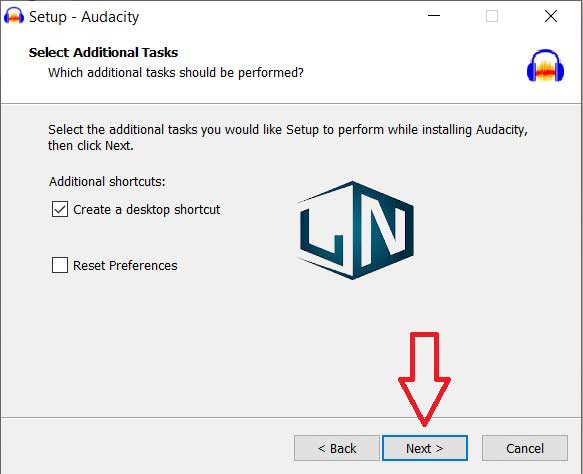This screenshot has height=474, width=583.
Task: Click the Audacity icon in the title bar
Action: (14, 16)
